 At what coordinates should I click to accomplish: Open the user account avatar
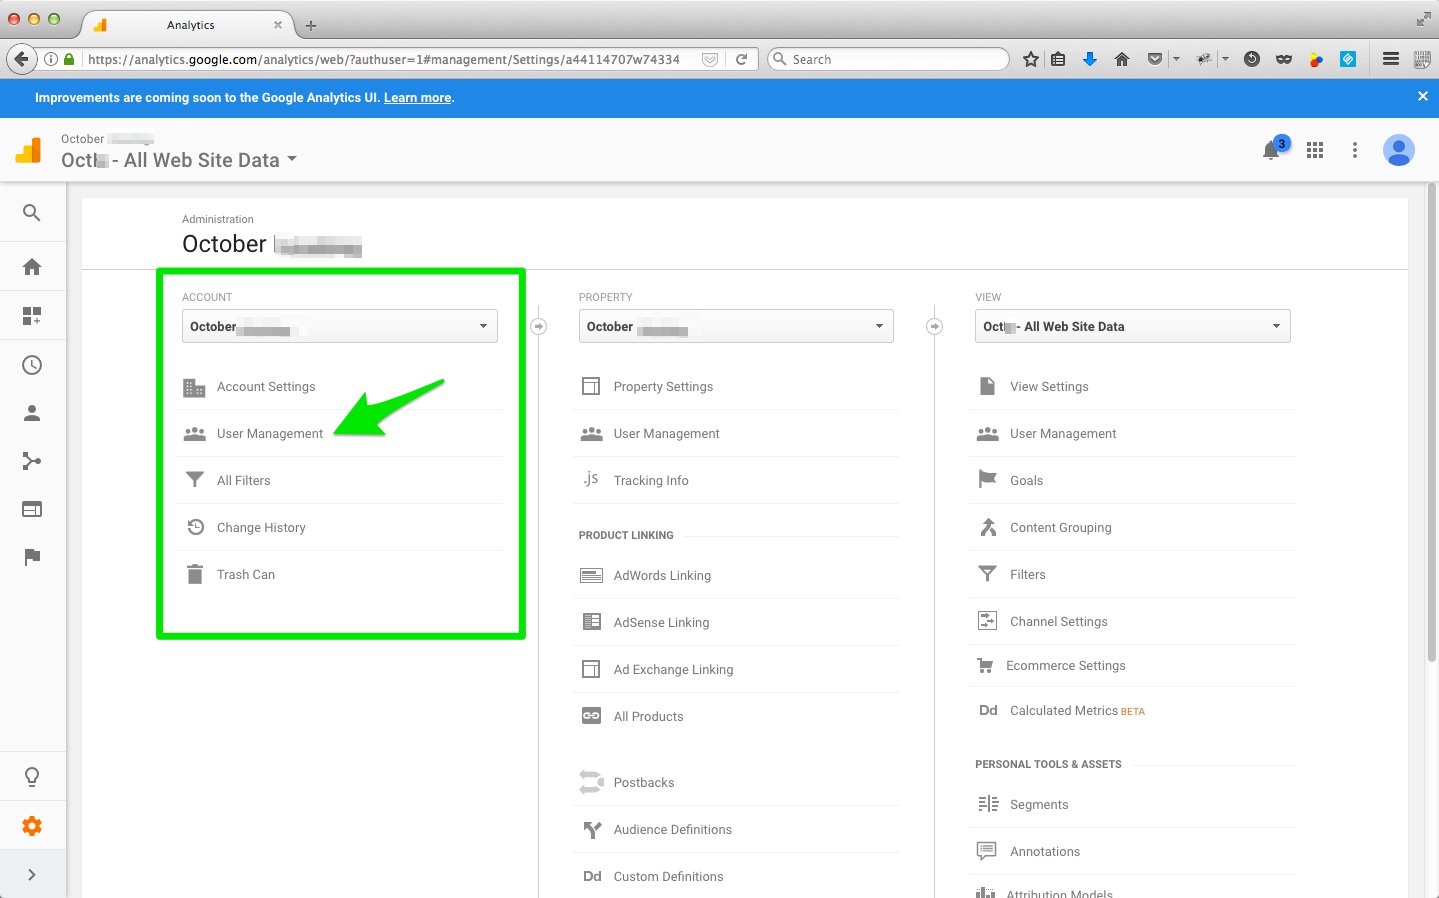(1398, 150)
